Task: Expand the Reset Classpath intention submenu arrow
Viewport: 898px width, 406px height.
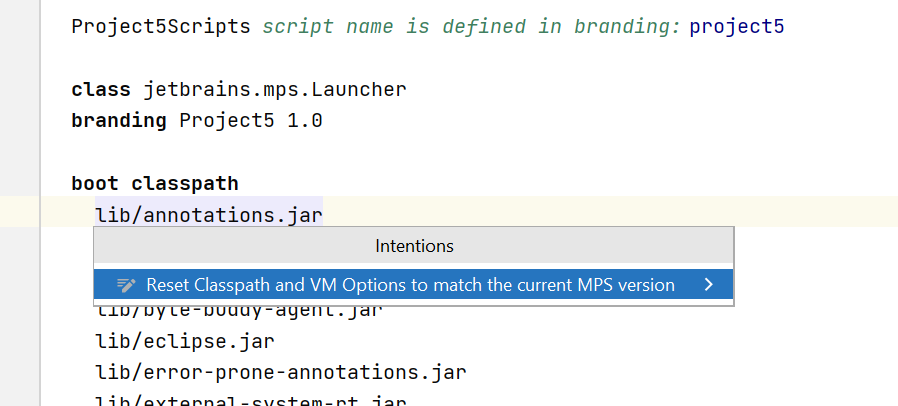Action: (708, 285)
